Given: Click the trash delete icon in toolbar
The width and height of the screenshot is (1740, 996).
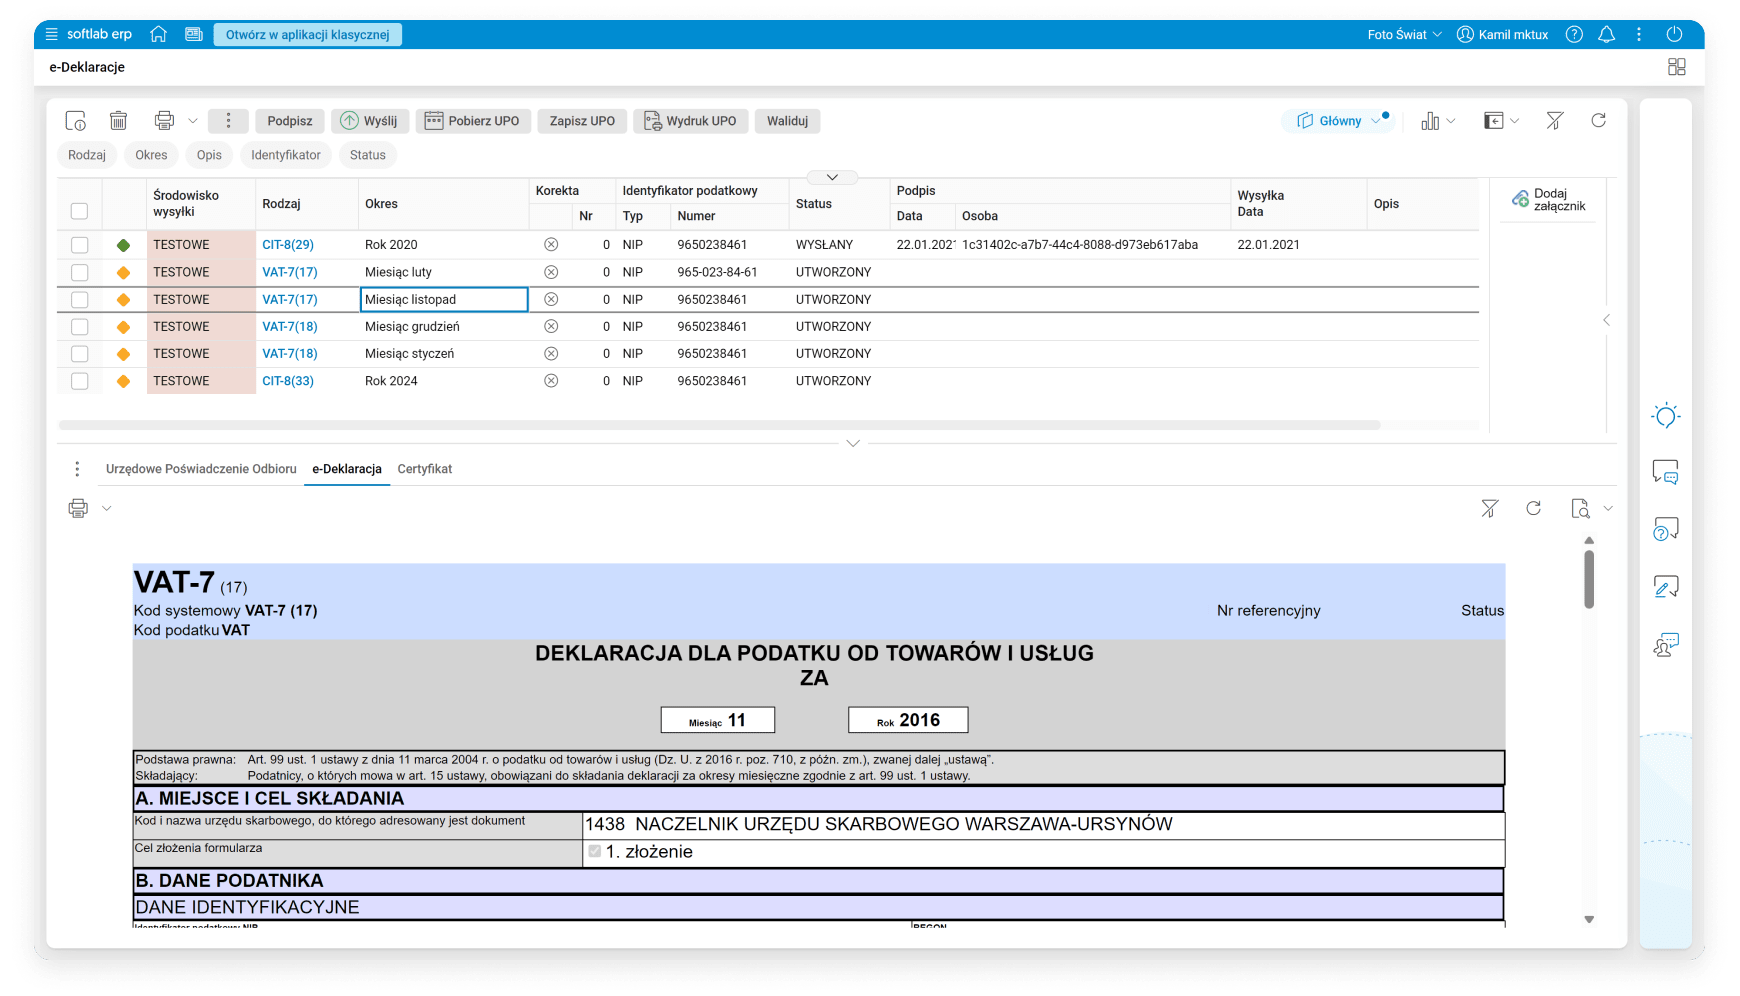Looking at the screenshot, I should pos(118,121).
